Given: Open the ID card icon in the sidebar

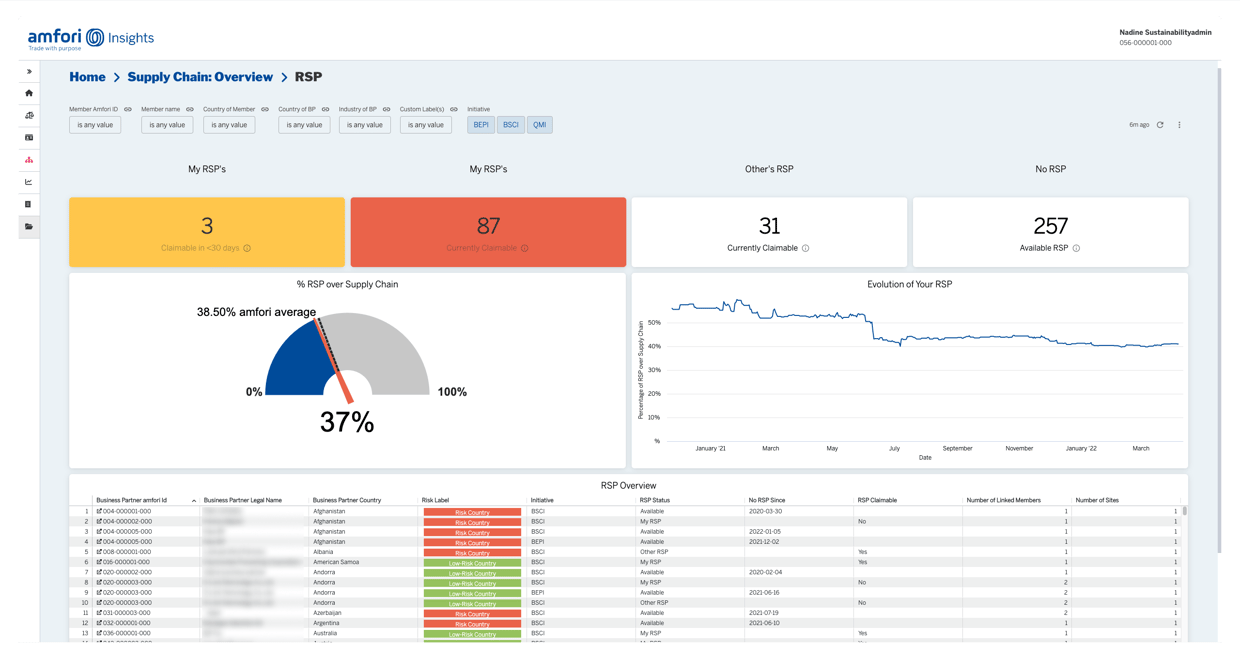Looking at the screenshot, I should (29, 136).
